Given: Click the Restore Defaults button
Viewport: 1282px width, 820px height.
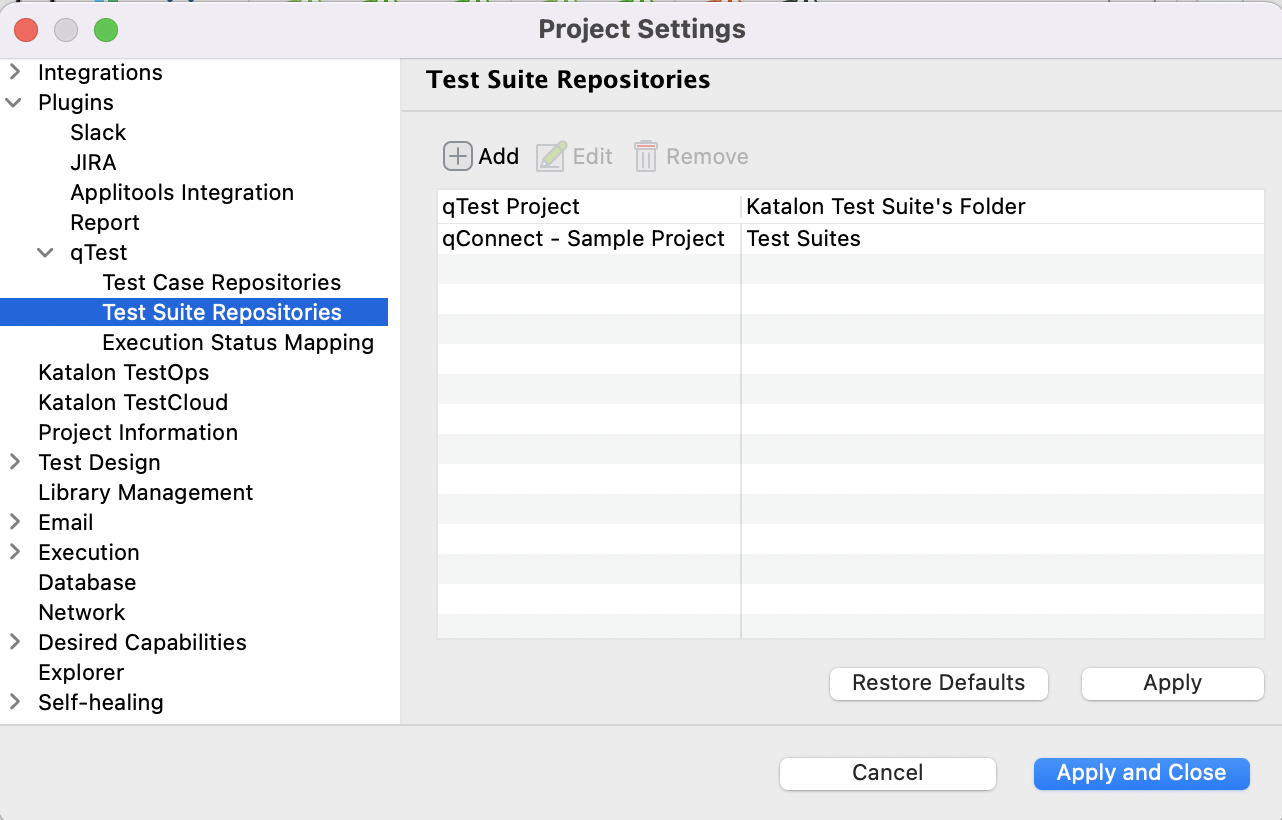Looking at the screenshot, I should coord(938,683).
